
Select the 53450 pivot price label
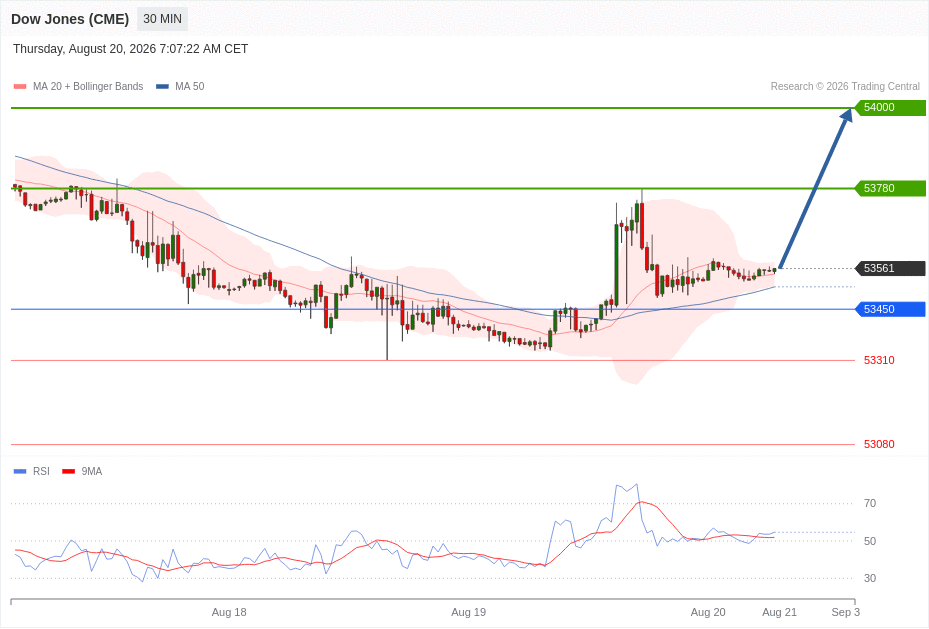coord(890,309)
